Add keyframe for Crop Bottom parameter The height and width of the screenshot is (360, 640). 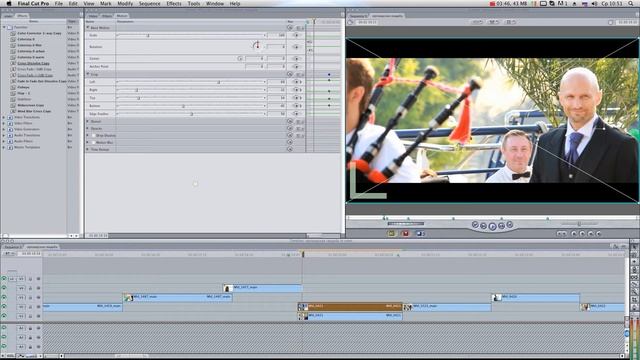coord(296,106)
